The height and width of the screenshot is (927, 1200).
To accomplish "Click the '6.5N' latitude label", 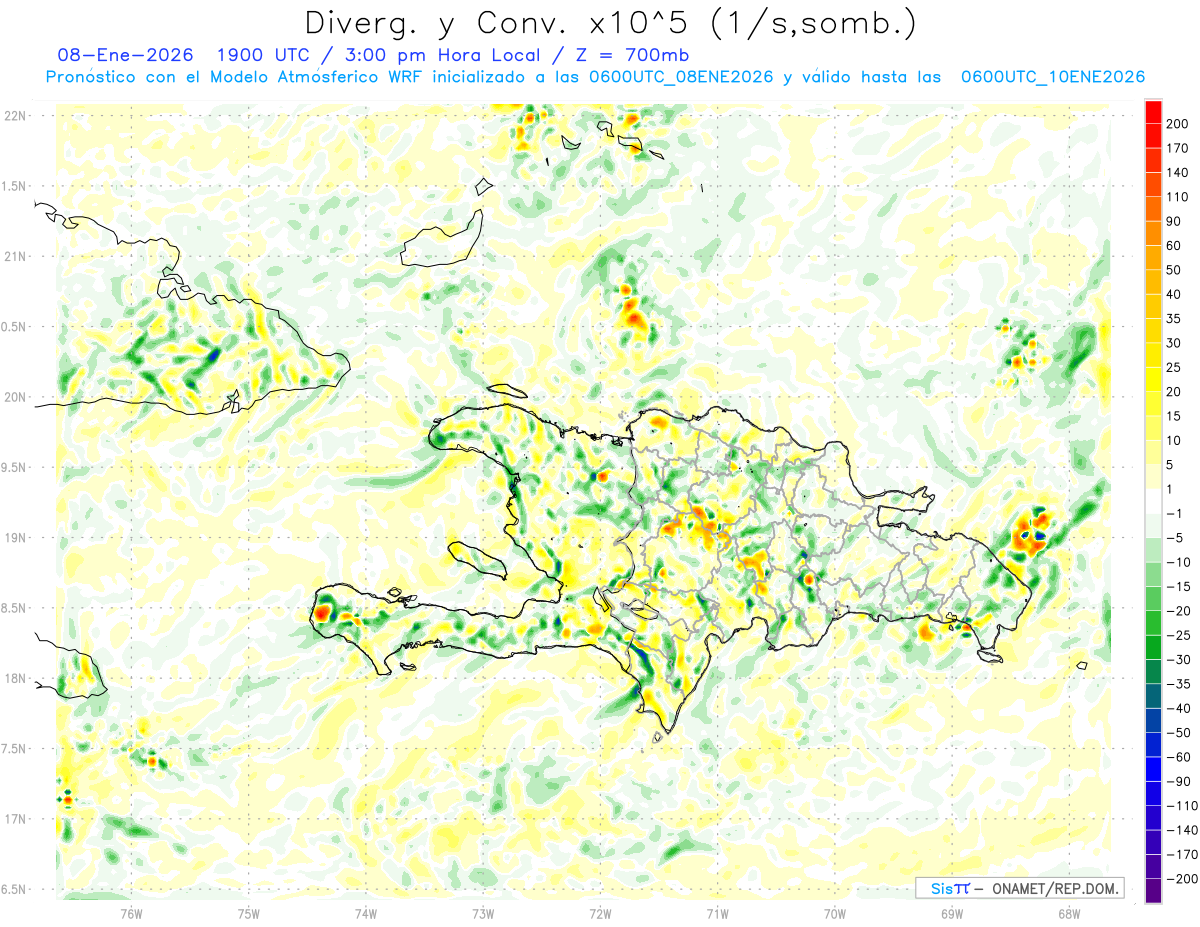I will [15, 890].
